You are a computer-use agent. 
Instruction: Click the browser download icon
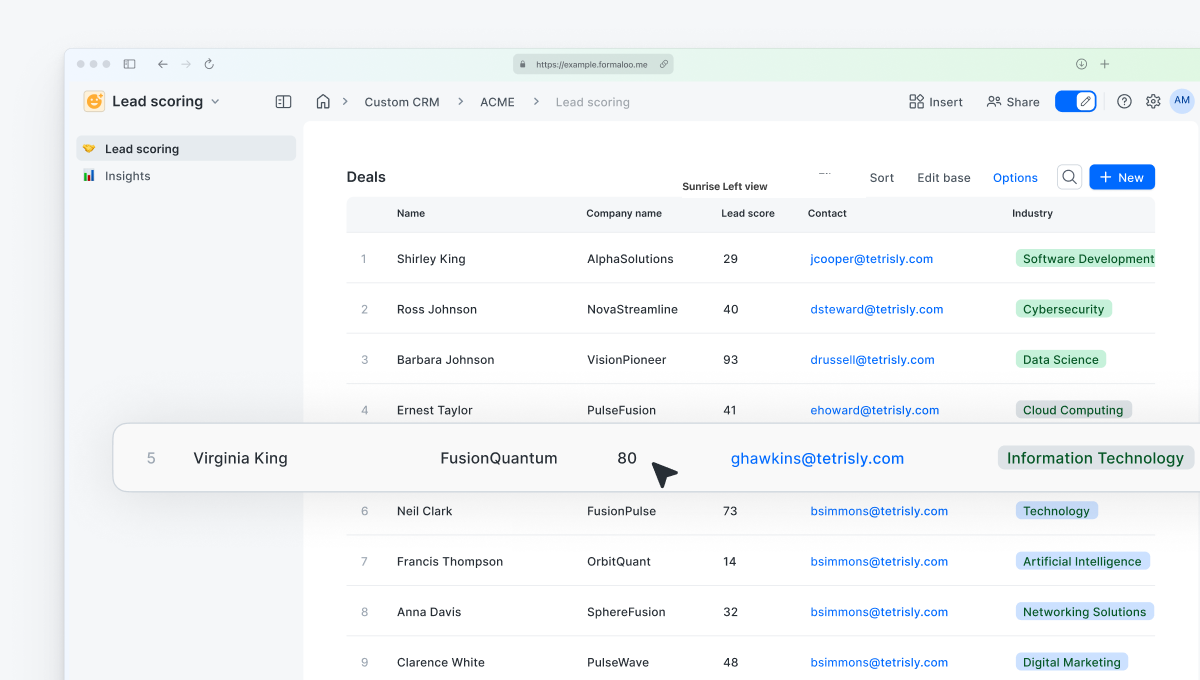coord(1081,64)
